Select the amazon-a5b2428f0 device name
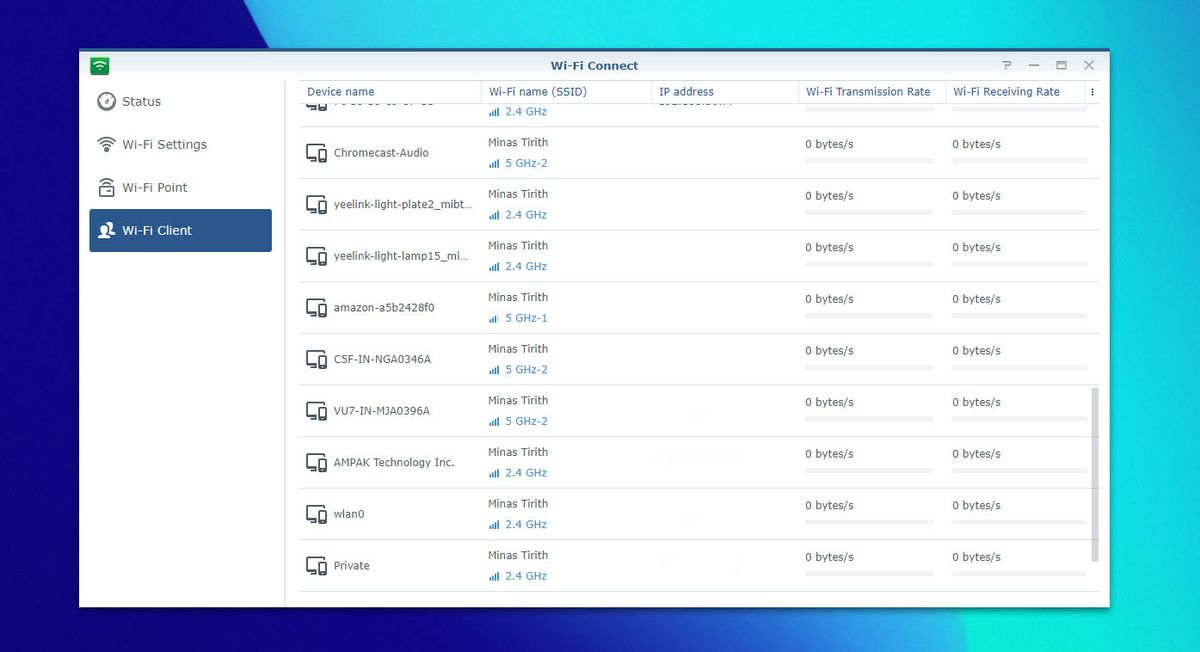 (384, 308)
